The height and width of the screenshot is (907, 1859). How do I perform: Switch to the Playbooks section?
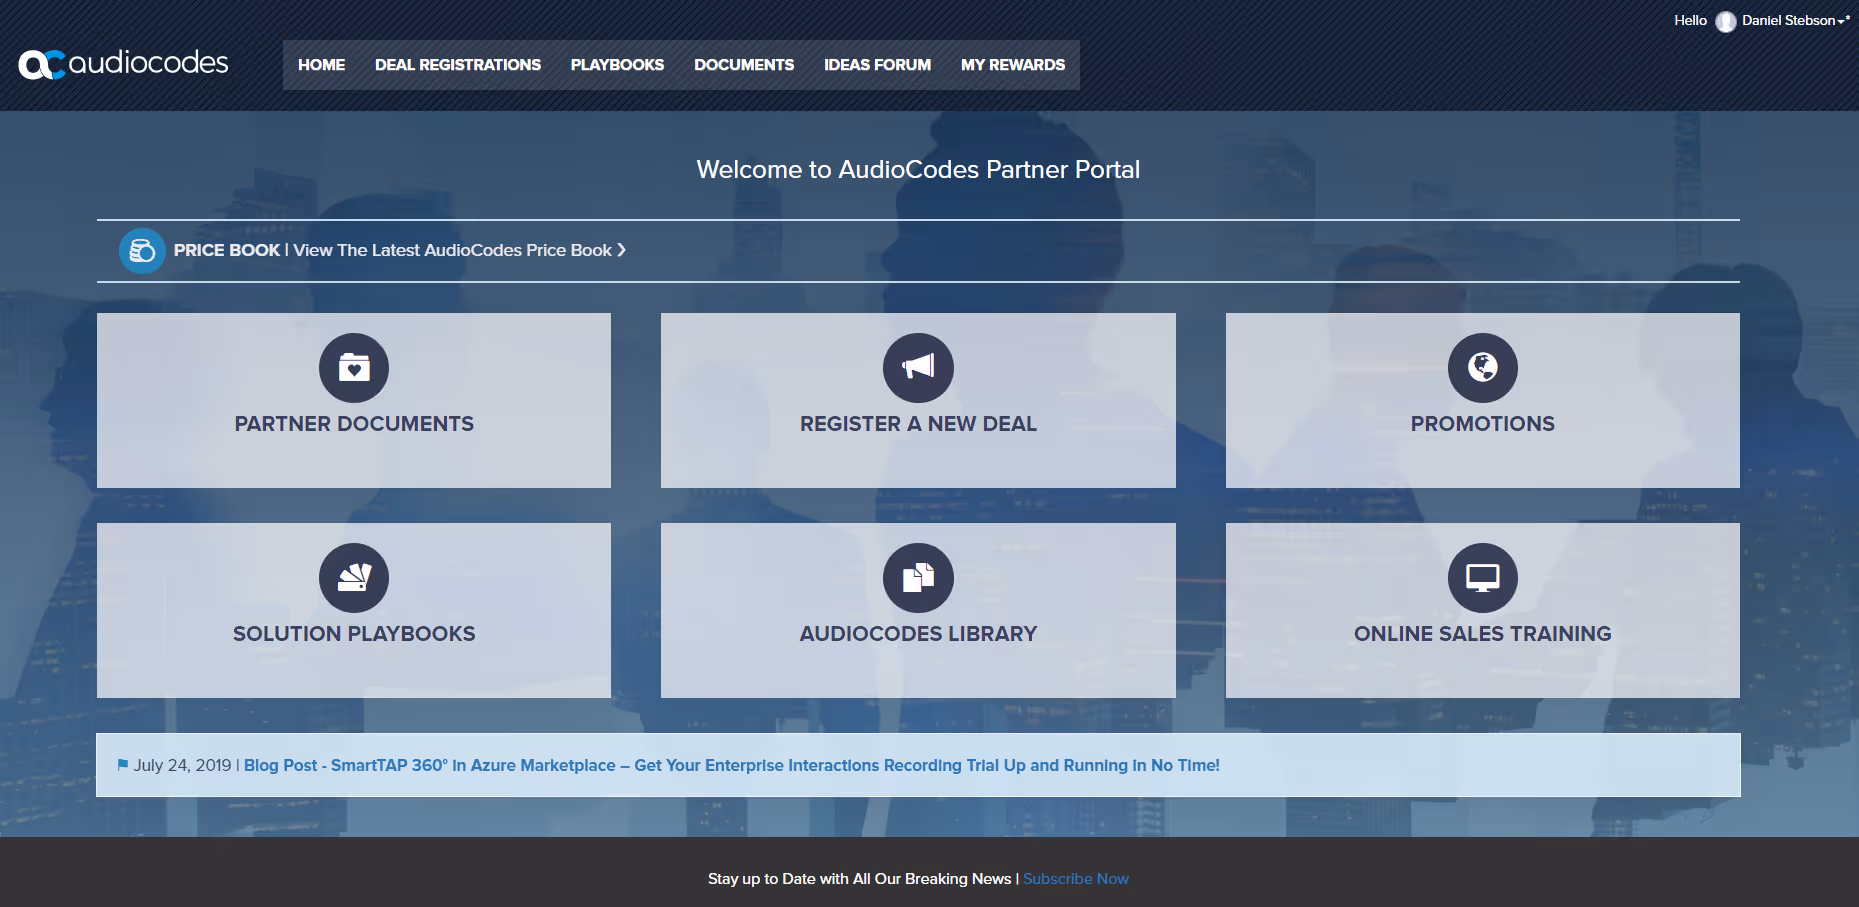point(616,64)
